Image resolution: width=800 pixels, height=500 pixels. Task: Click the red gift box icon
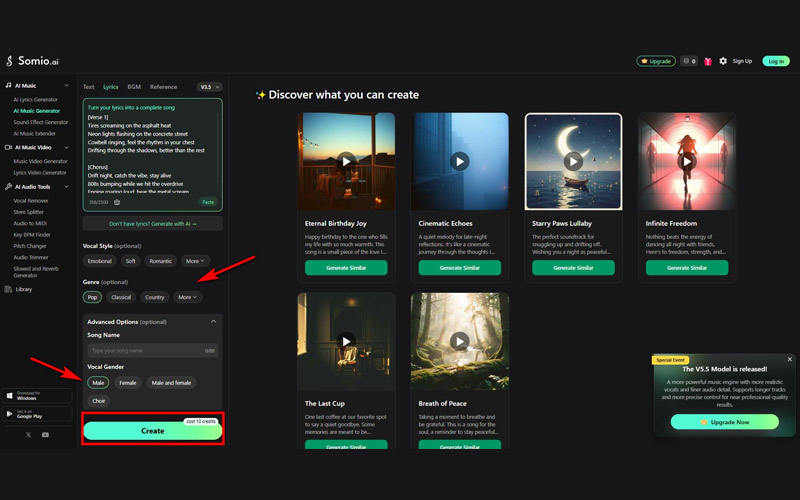[x=708, y=61]
